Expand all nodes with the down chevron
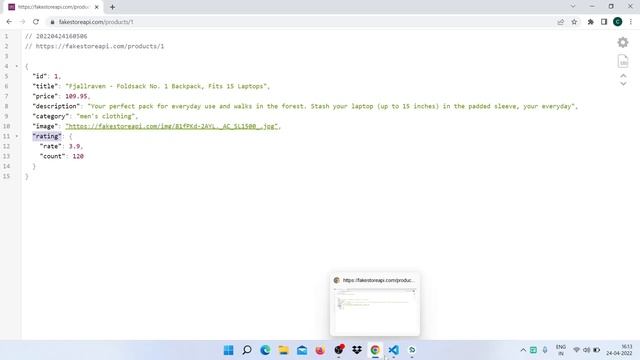Viewport: 640px width, 360px height. [623, 84]
